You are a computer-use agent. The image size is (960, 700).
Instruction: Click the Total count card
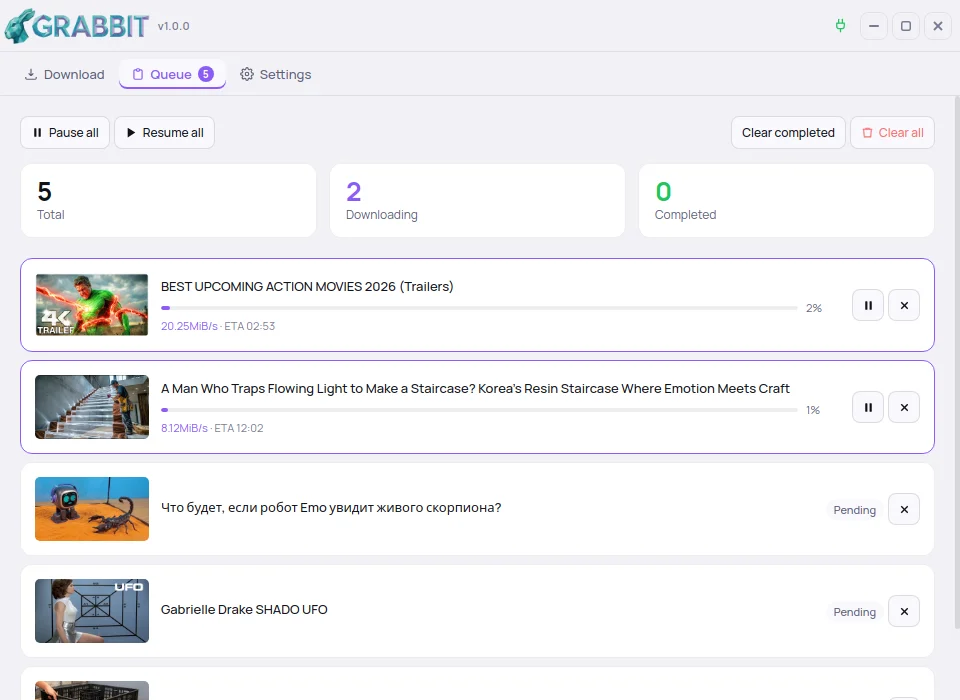(x=168, y=200)
